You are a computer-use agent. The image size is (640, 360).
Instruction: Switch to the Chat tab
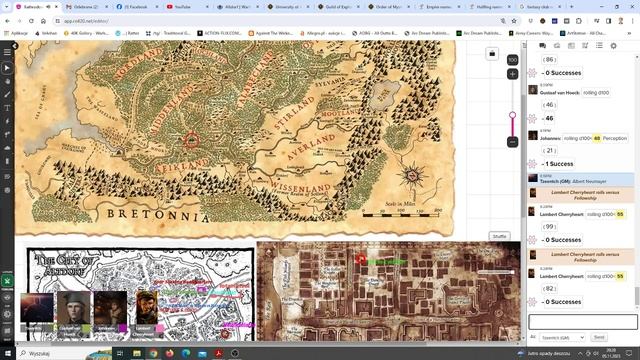(x=542, y=46)
